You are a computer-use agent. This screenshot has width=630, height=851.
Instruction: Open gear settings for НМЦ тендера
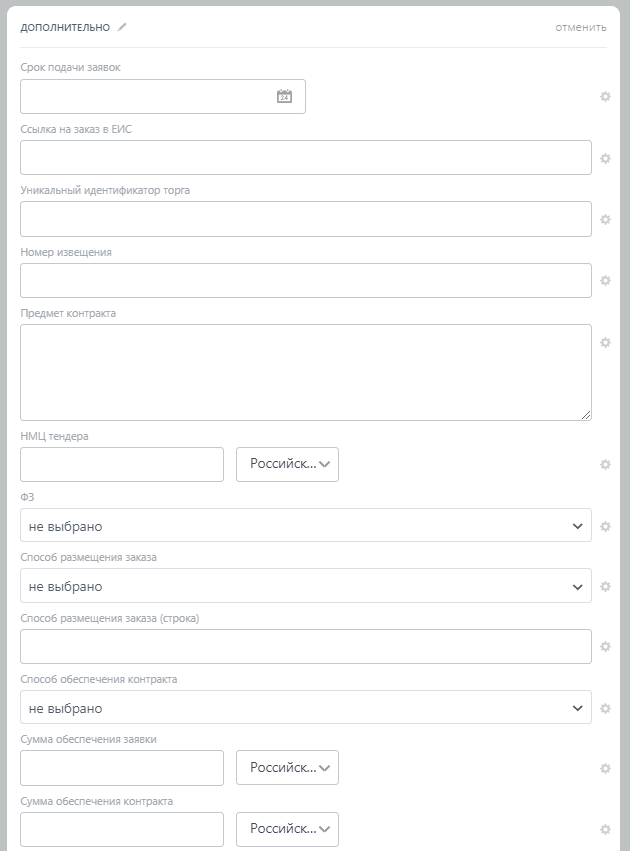[x=605, y=465]
